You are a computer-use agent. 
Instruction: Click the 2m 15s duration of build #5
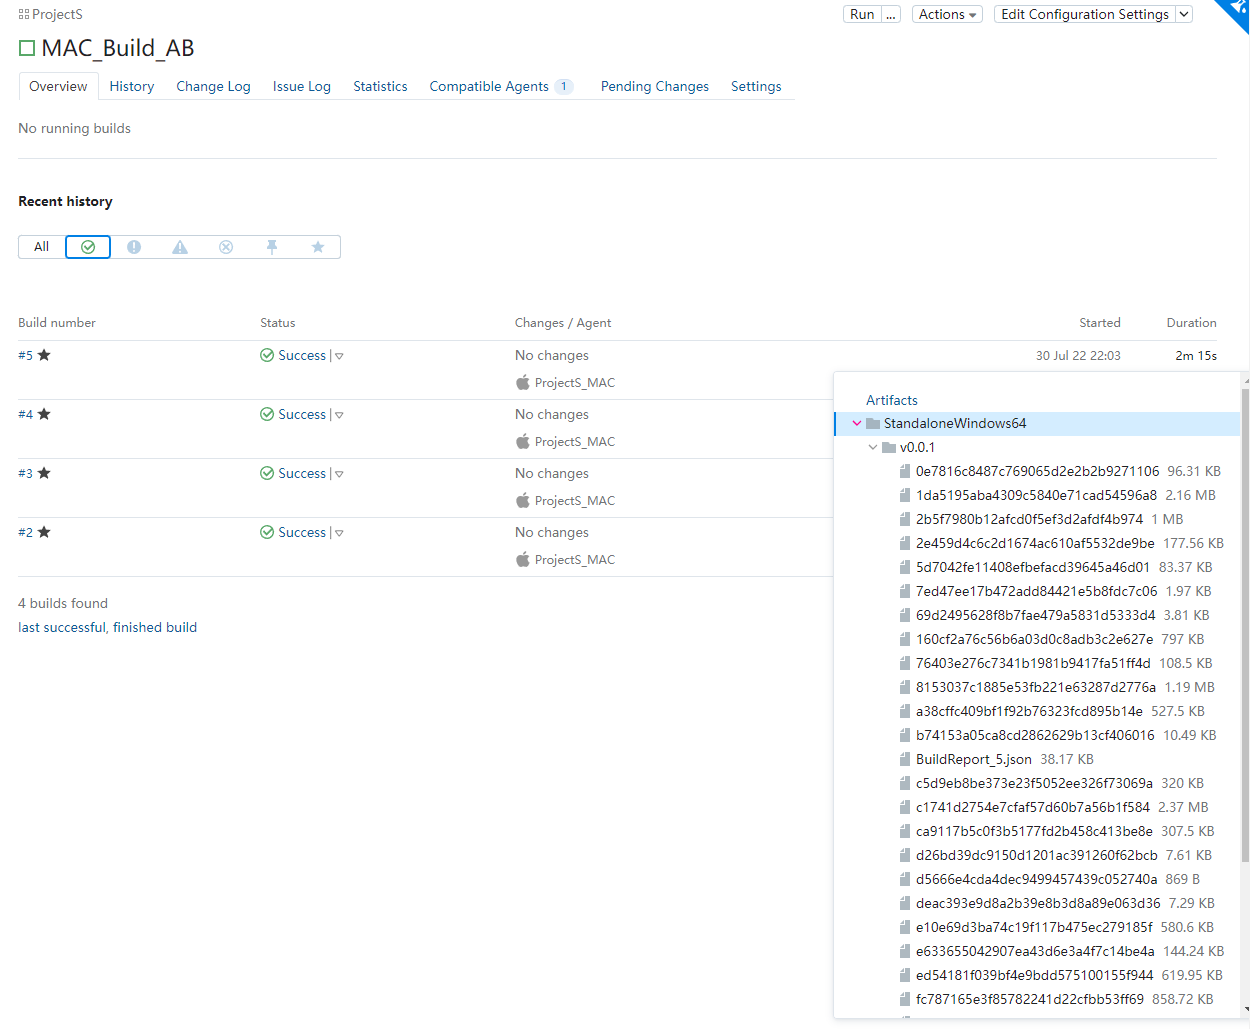tap(1196, 355)
